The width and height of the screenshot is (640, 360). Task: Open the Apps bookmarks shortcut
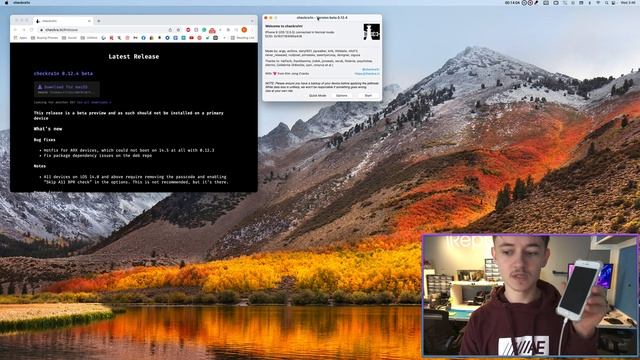pos(20,38)
